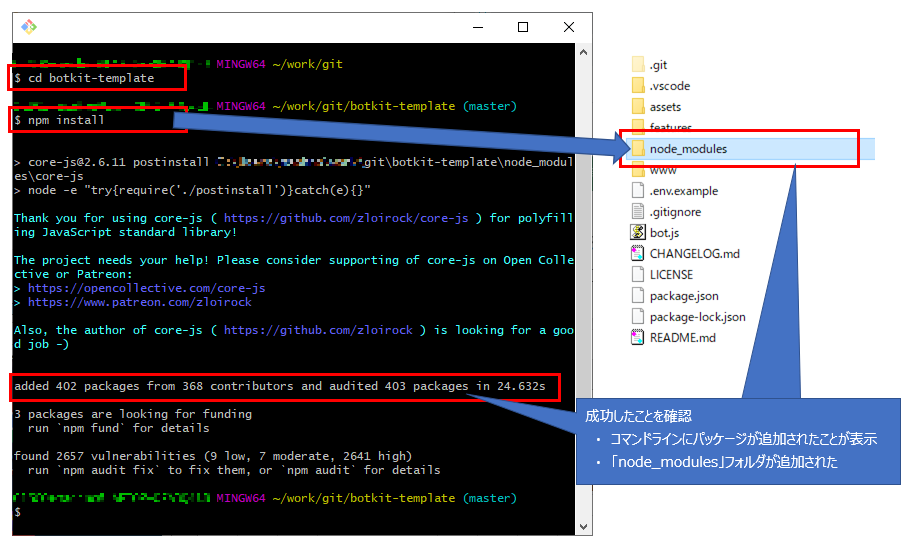
Task: Click the node_modules folder icon
Action: [x=638, y=149]
